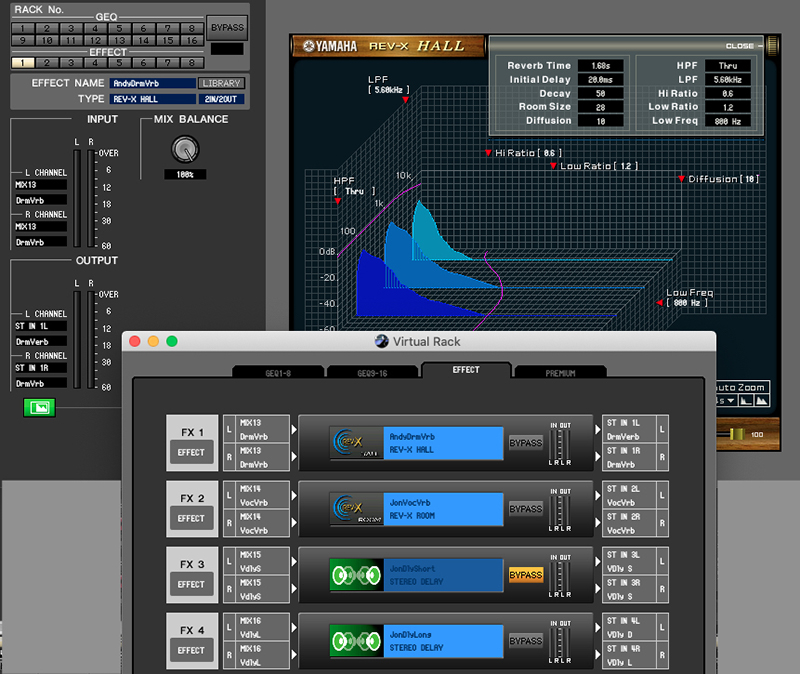Toggle BYPASS on FX 1 AndyDrmVrb
Image resolution: width=800 pixels, height=674 pixels.
coord(526,443)
